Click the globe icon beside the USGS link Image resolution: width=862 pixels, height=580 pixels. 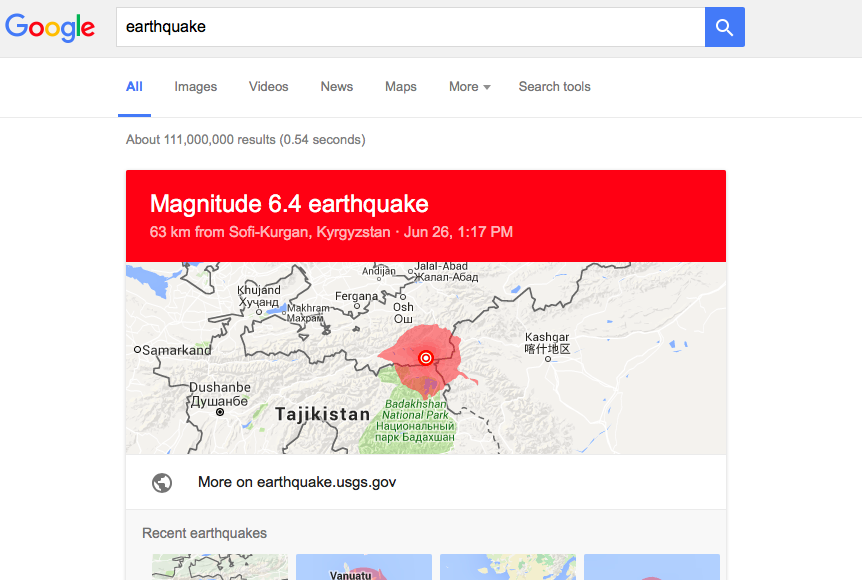[162, 482]
